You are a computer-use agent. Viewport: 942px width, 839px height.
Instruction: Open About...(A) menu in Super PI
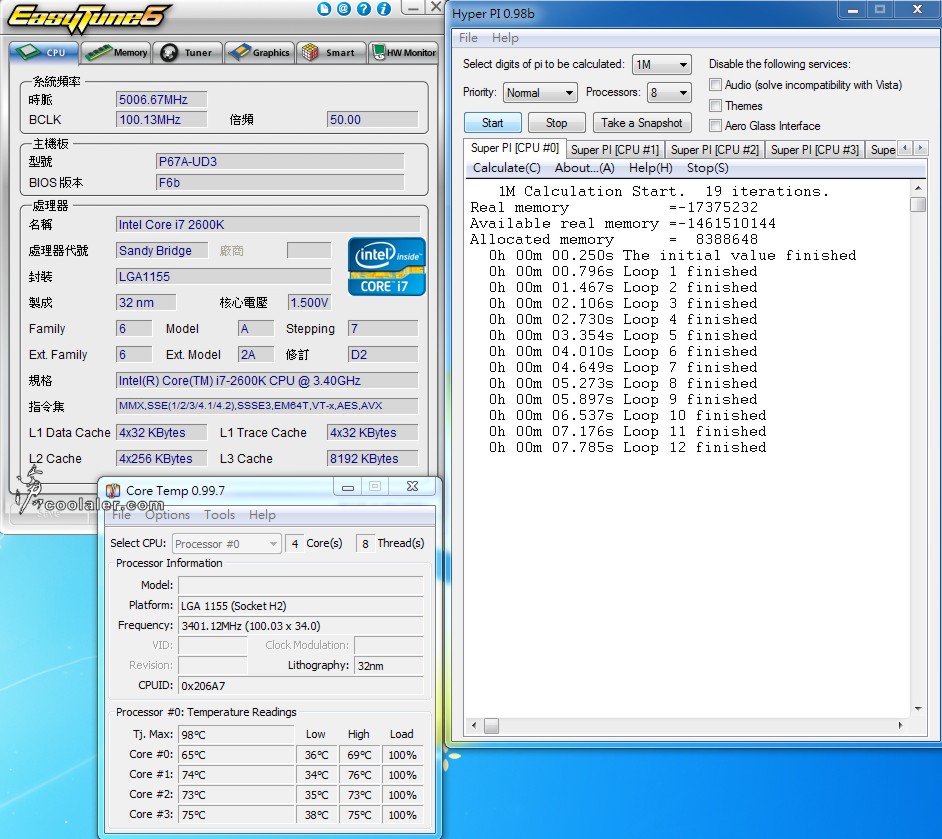pos(584,168)
